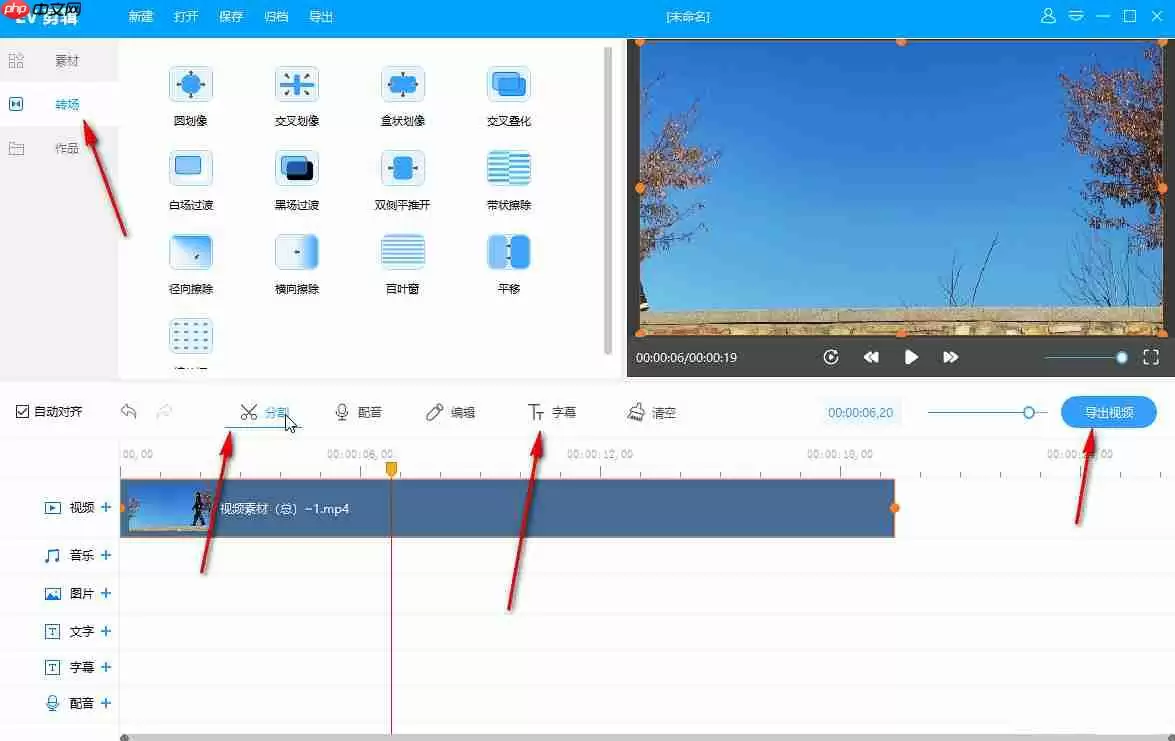
Task: Click the 分割 scissors tool
Action: tap(249, 412)
